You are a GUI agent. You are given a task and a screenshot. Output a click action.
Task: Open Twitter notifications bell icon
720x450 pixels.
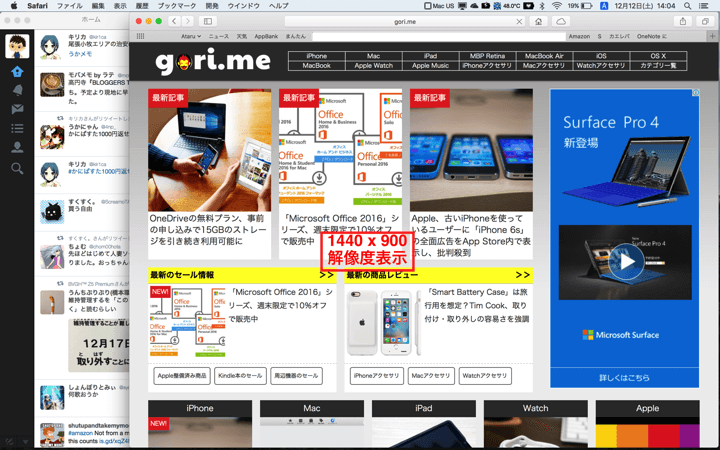coord(17,90)
